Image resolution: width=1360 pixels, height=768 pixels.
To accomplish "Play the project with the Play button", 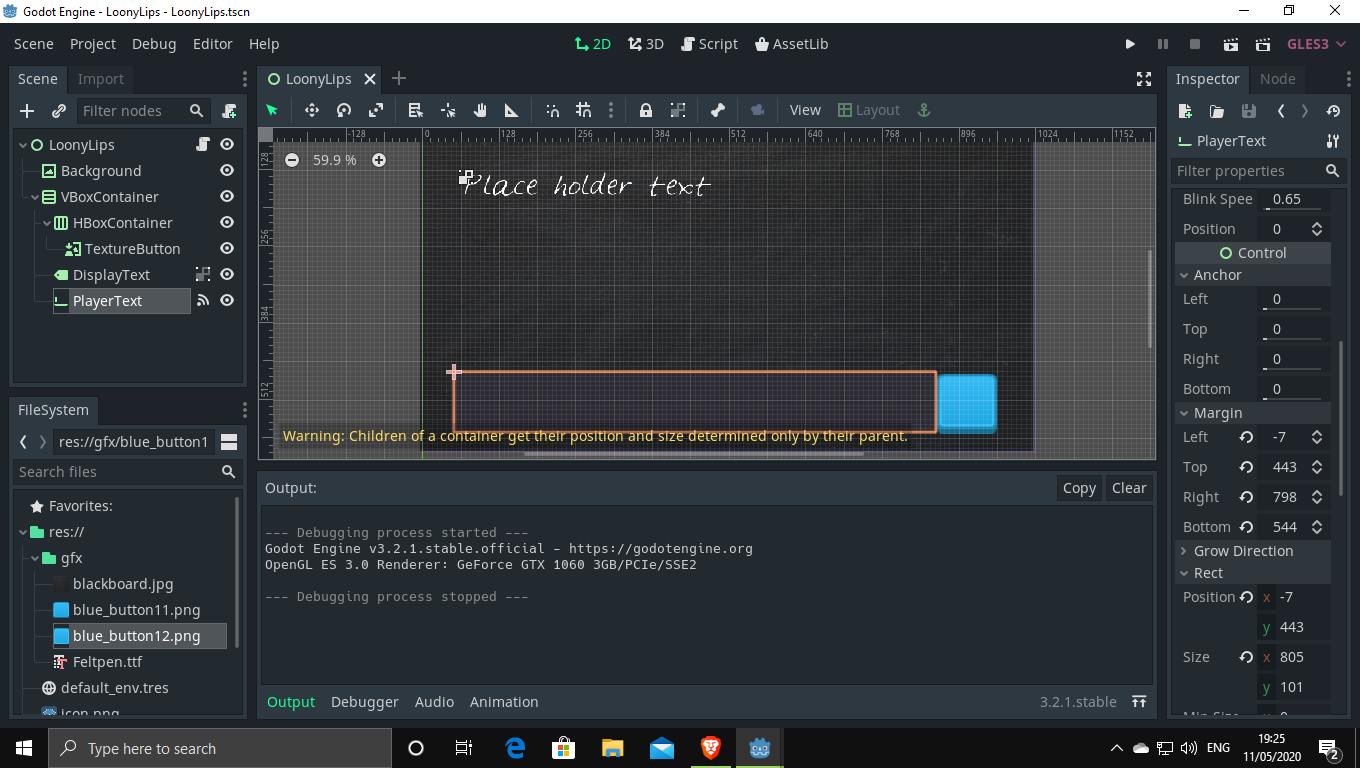I will pos(1130,44).
